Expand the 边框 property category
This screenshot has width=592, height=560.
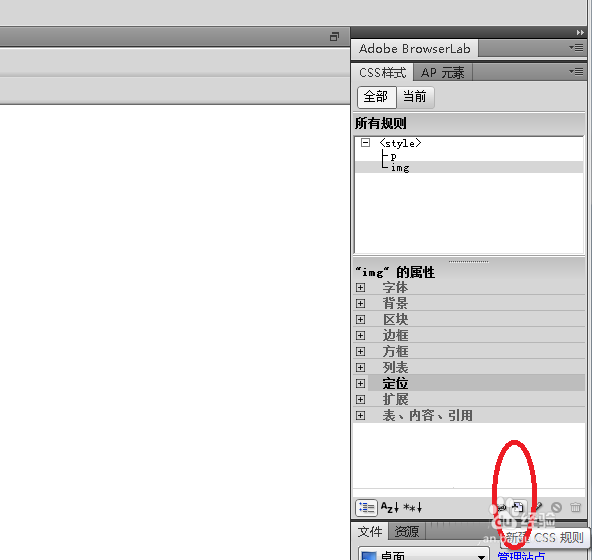361,336
